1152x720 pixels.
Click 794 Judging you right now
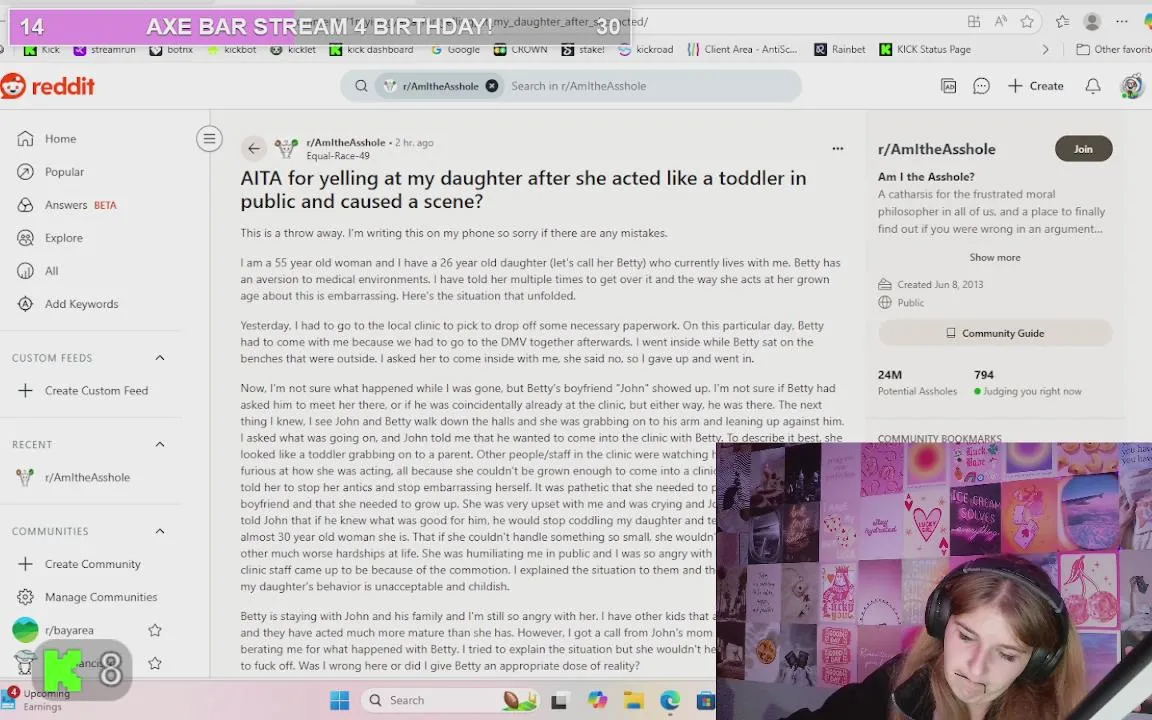point(1027,383)
